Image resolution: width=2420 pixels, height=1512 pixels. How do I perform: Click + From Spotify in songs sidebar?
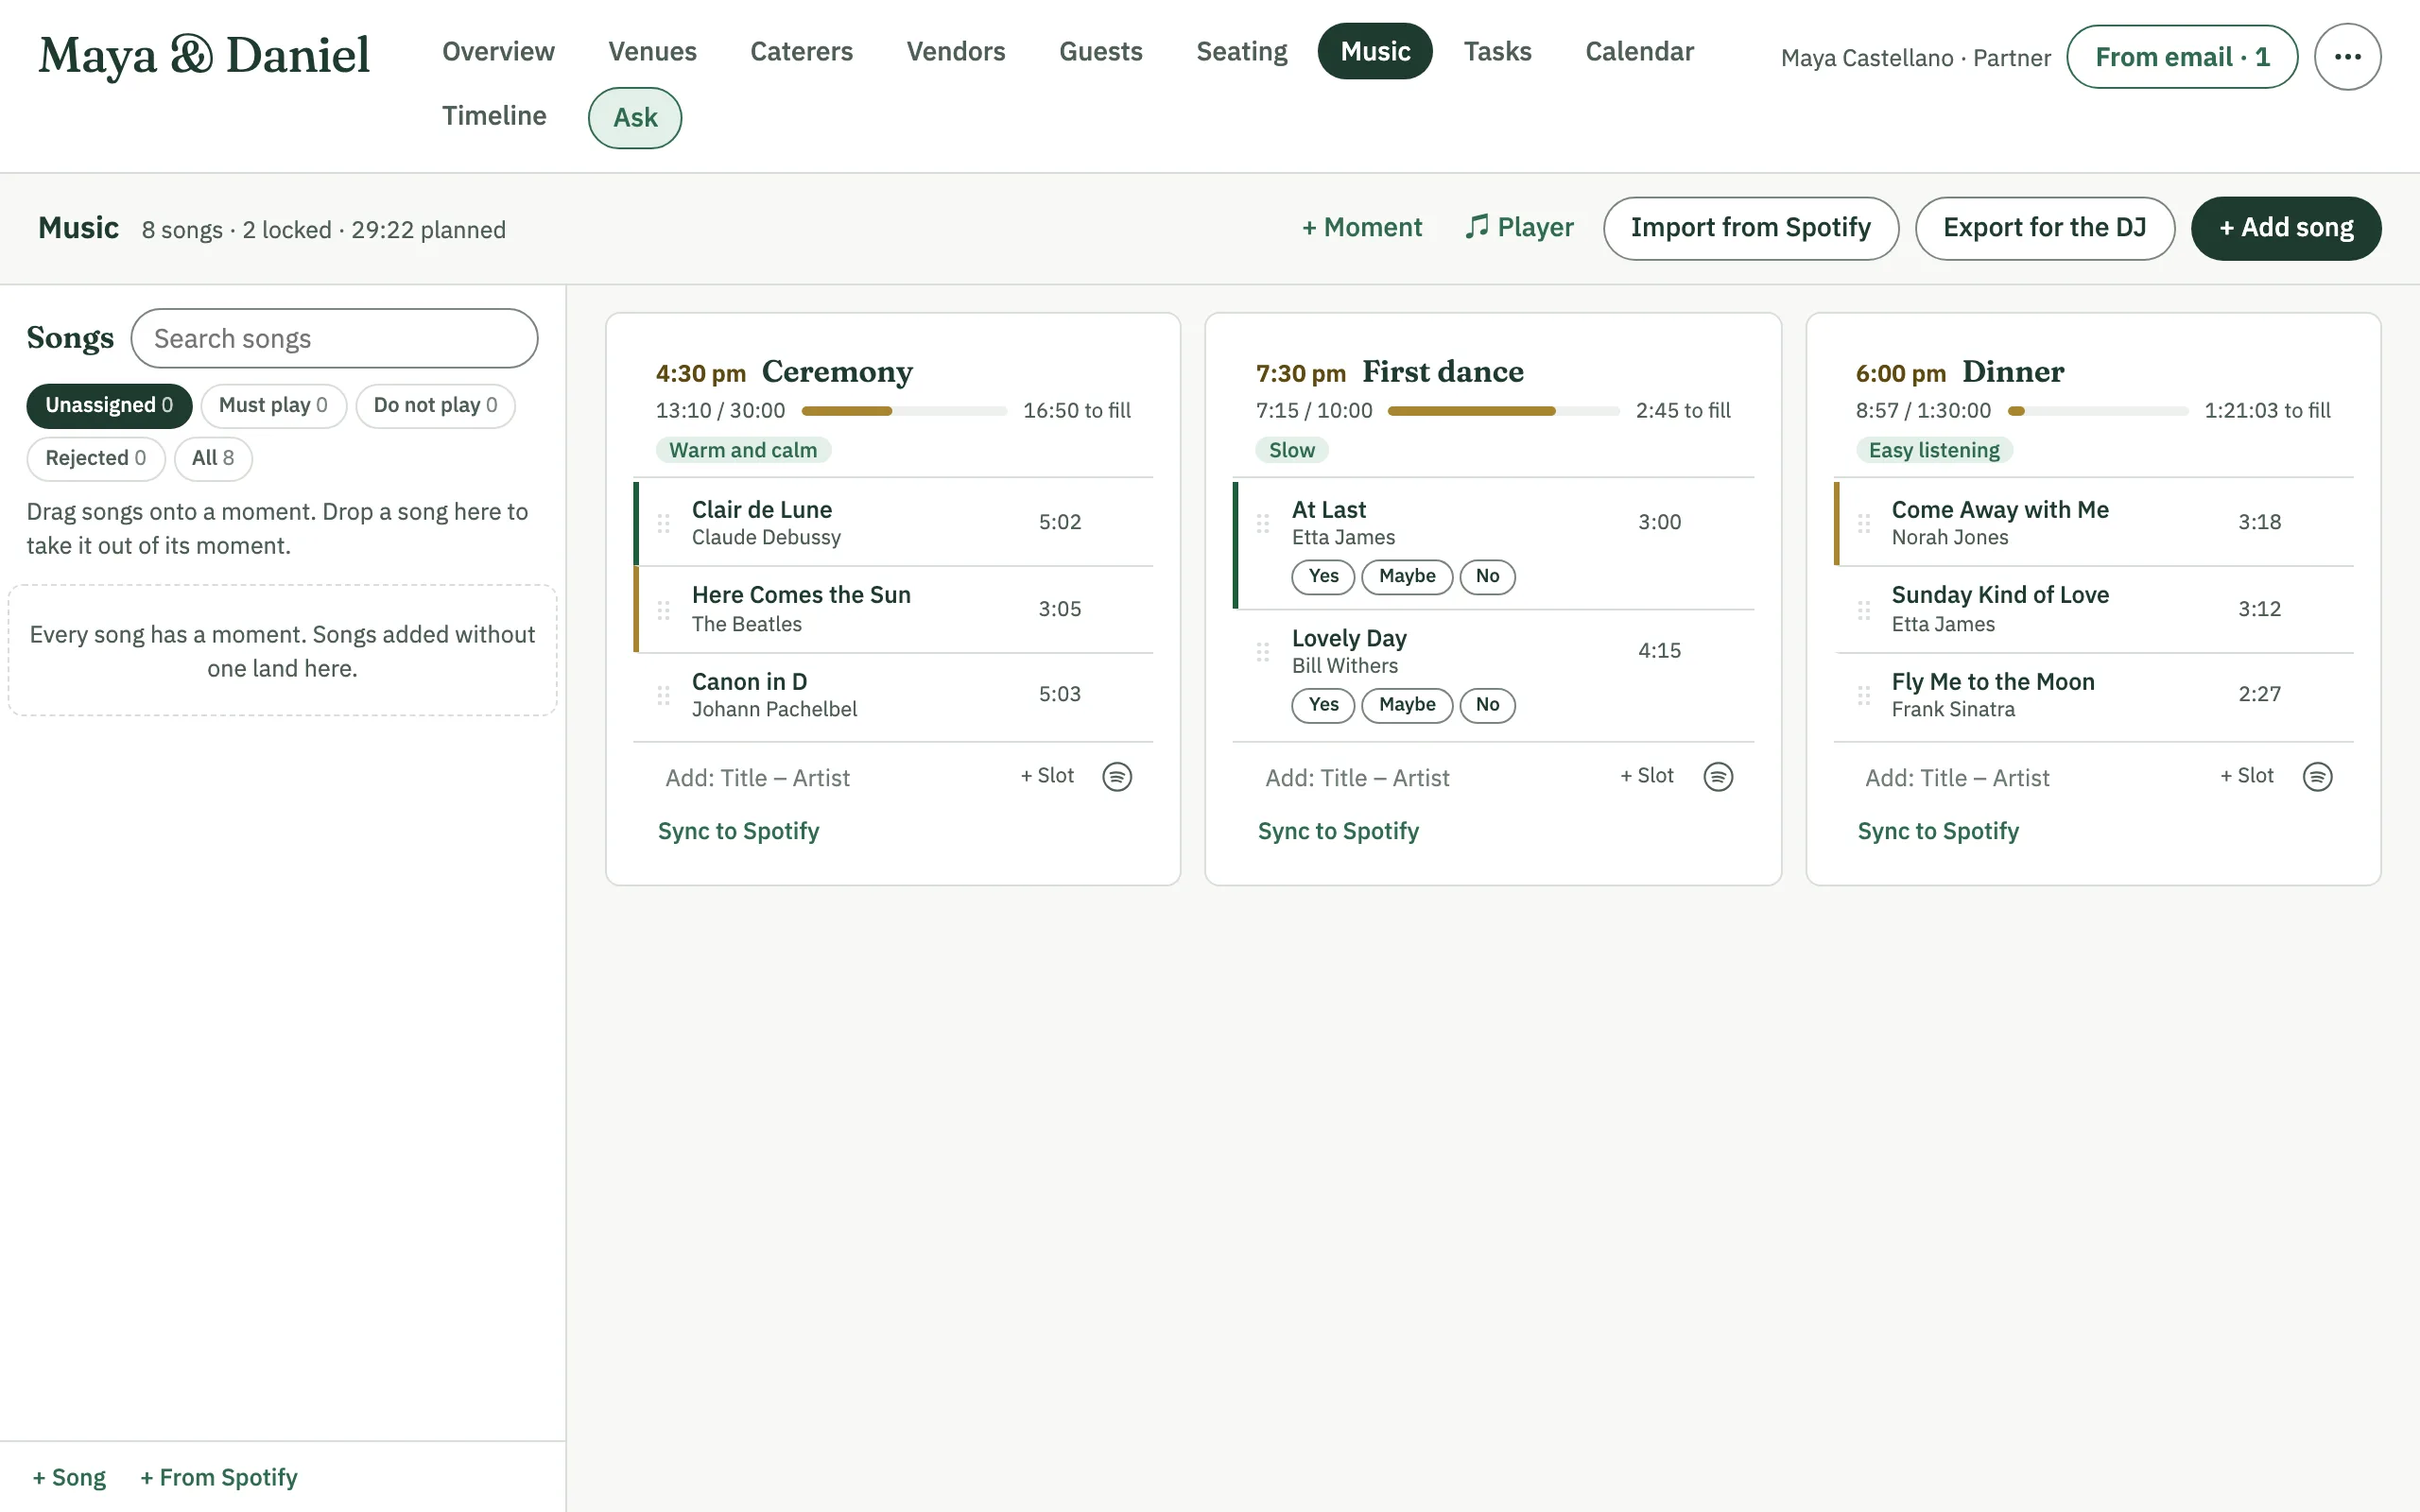218,1478
